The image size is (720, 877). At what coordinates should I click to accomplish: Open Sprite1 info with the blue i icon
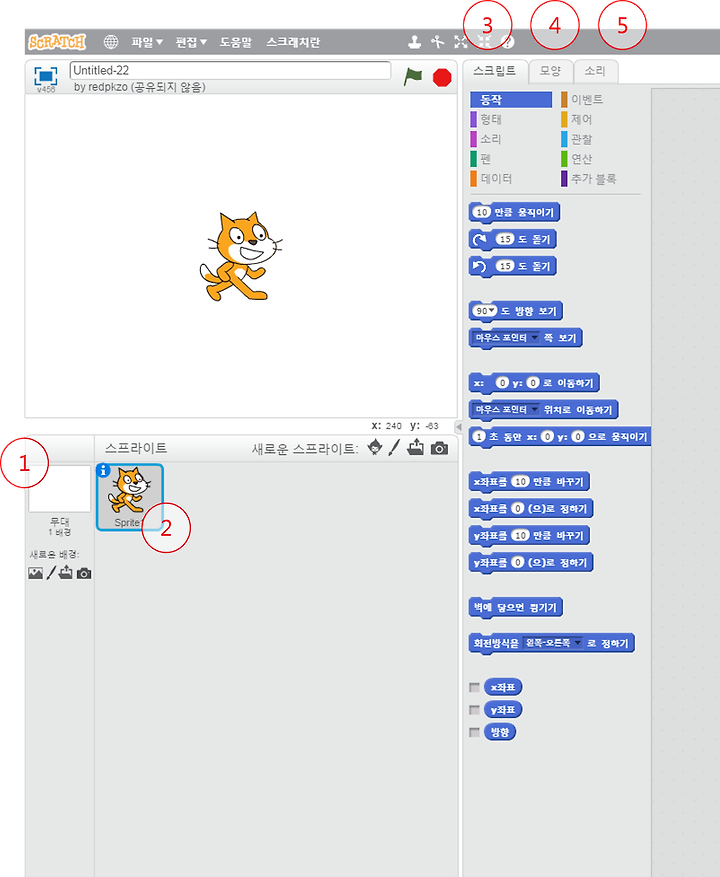103,471
